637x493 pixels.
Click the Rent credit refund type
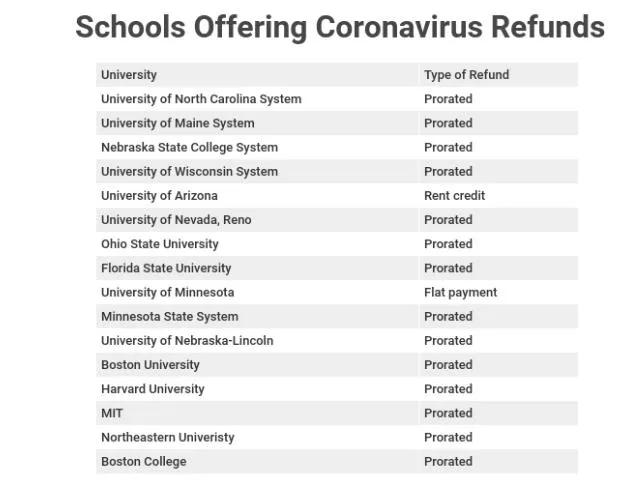point(454,196)
